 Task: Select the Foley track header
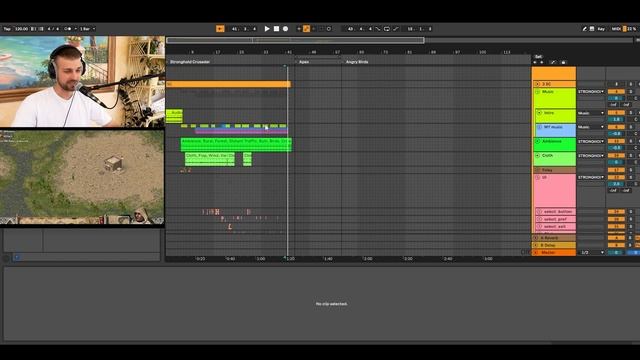[554, 170]
